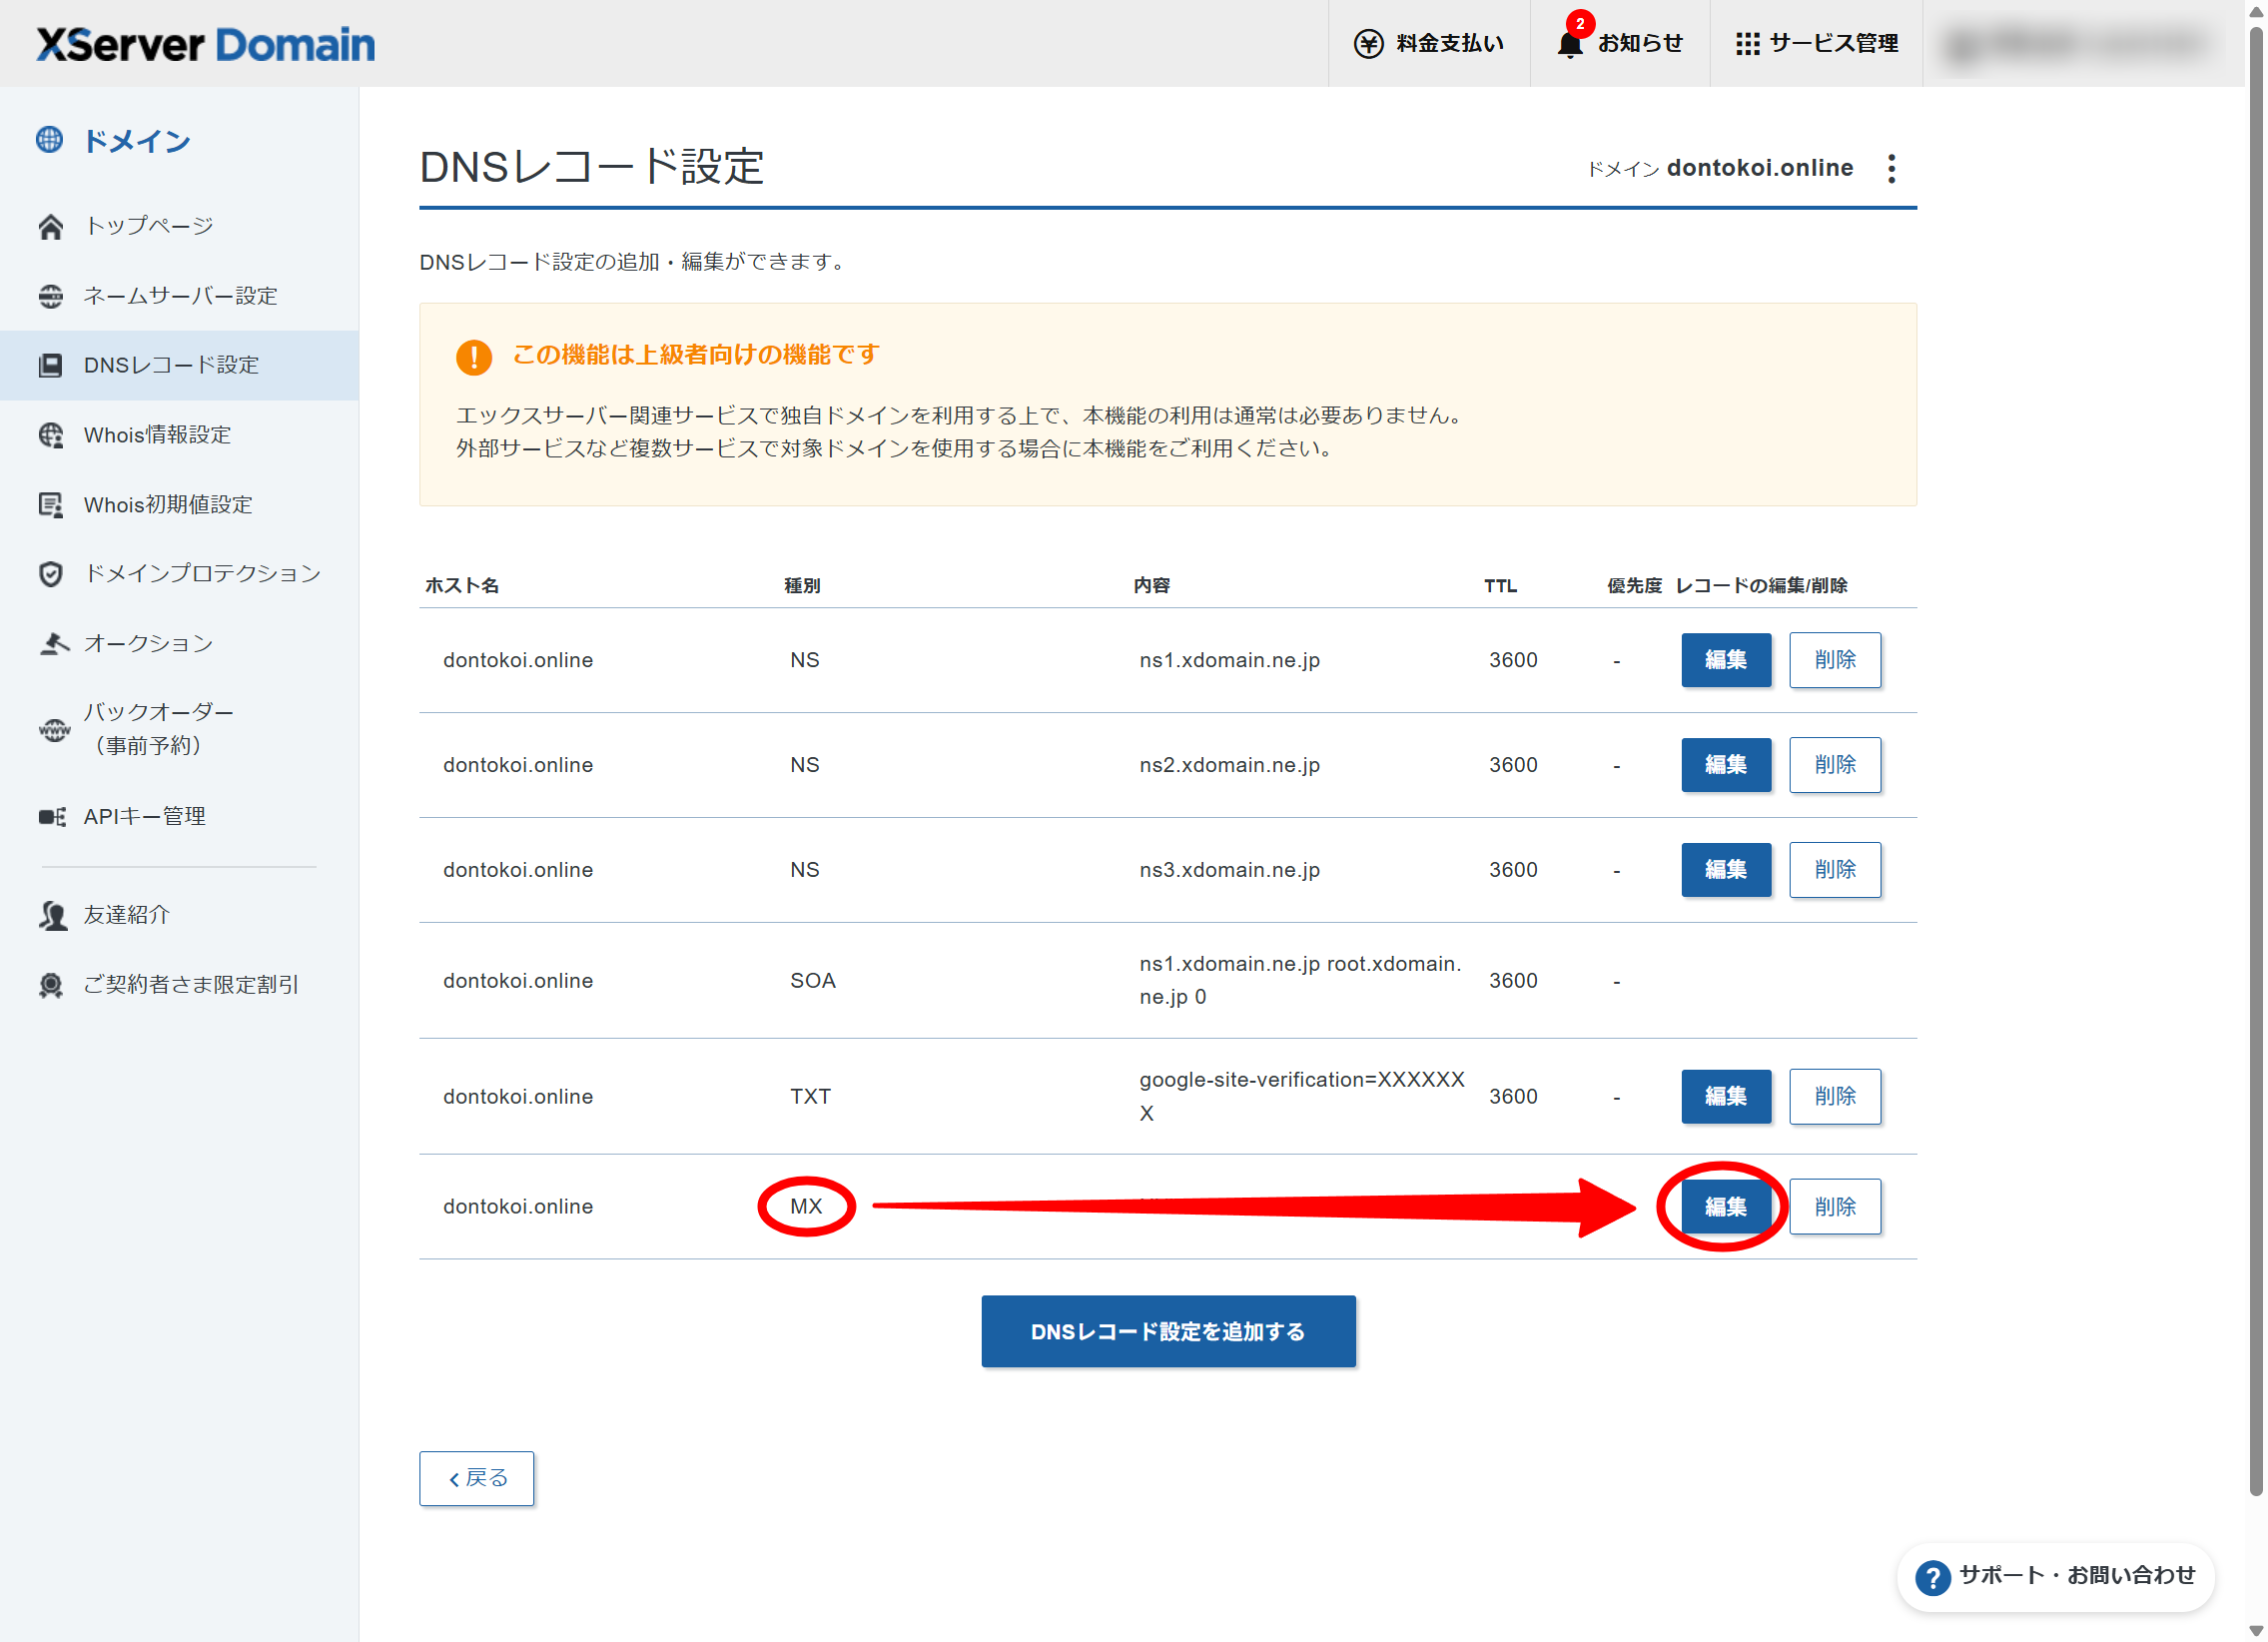Click ns1.xdomain.ne.jp content text in the NS row
The height and width of the screenshot is (1642, 2268).
tap(1229, 660)
